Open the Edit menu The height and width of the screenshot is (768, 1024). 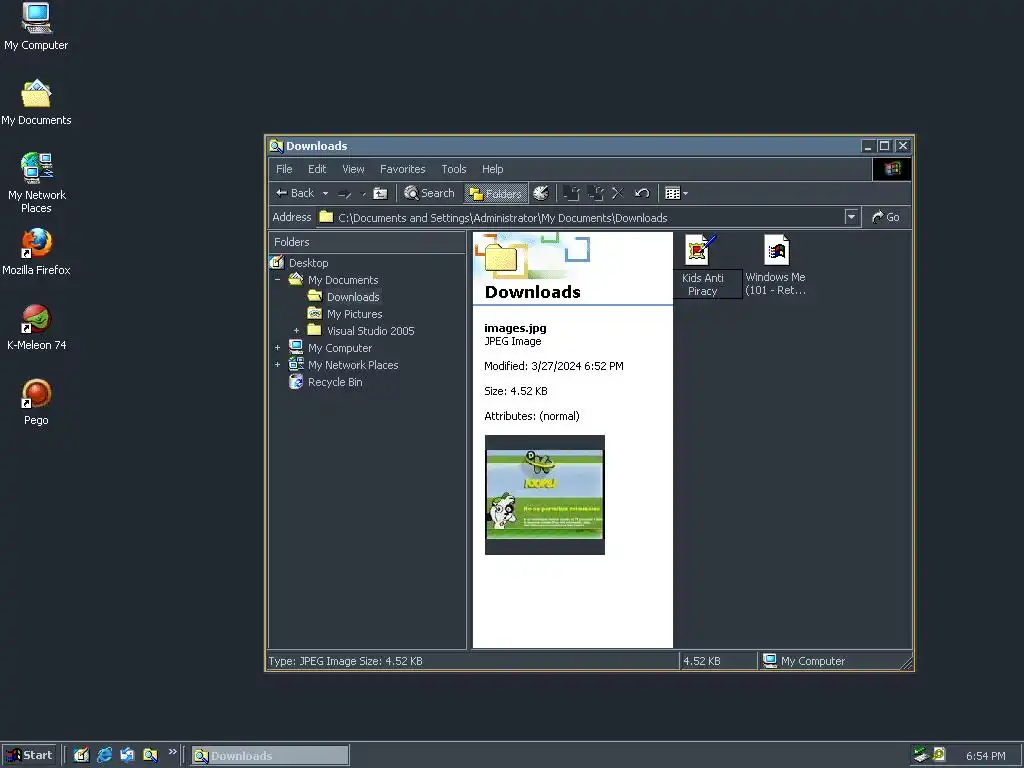coord(317,169)
